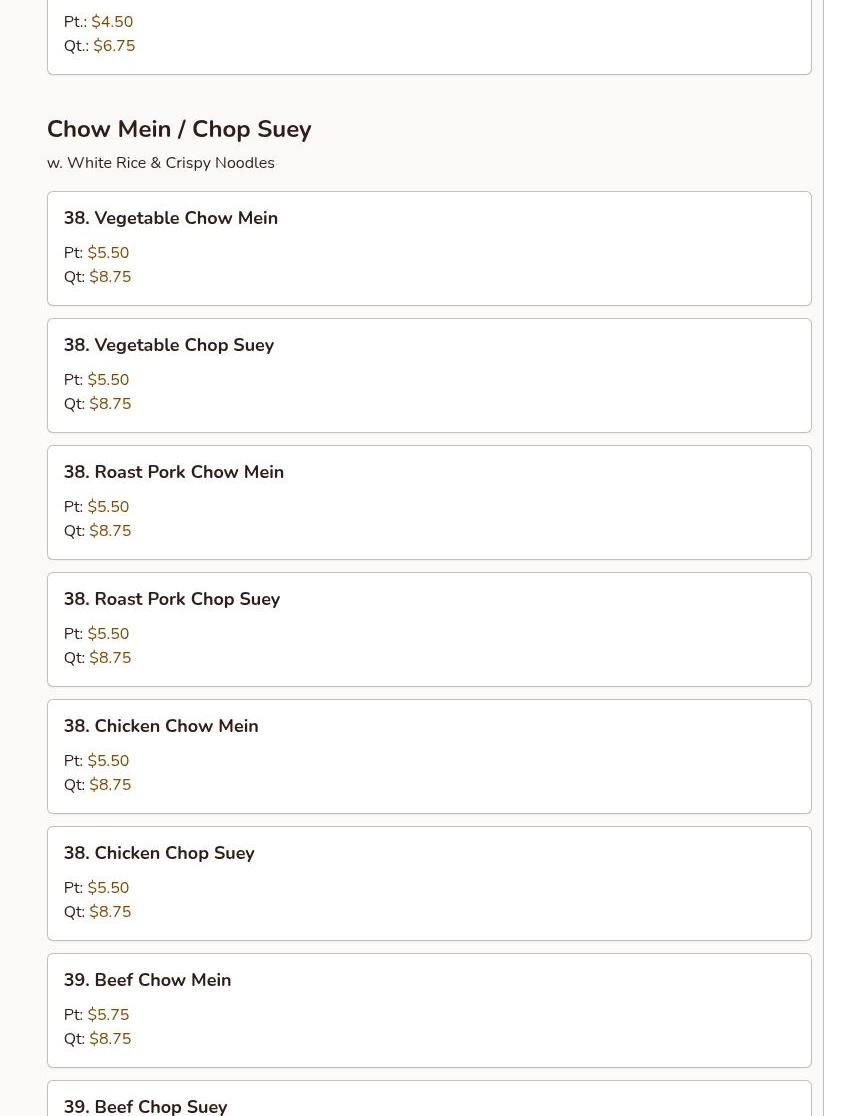Open the Beef Chow Mein item
The width and height of the screenshot is (844, 1116).
point(148,980)
